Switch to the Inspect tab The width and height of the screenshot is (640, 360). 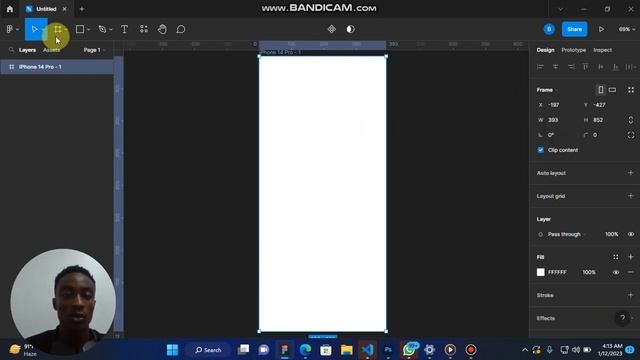click(x=602, y=50)
